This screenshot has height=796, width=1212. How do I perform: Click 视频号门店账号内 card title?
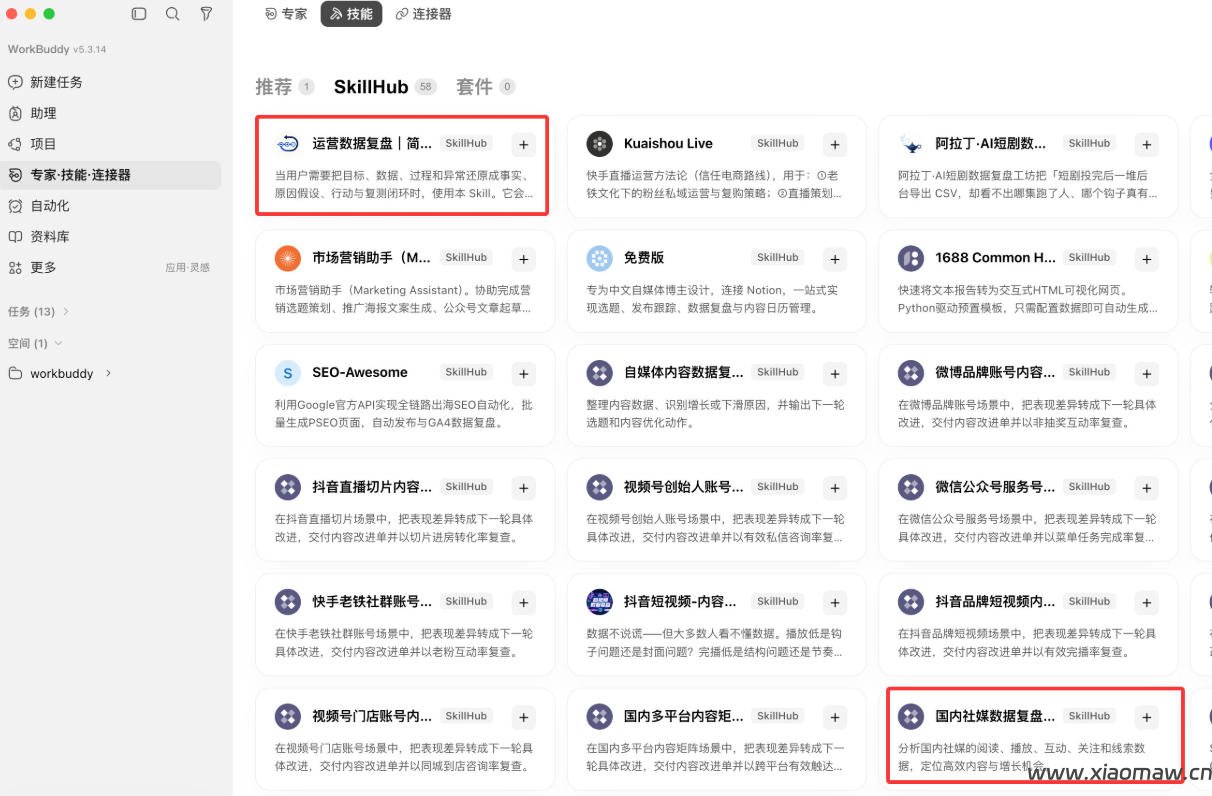coord(372,717)
